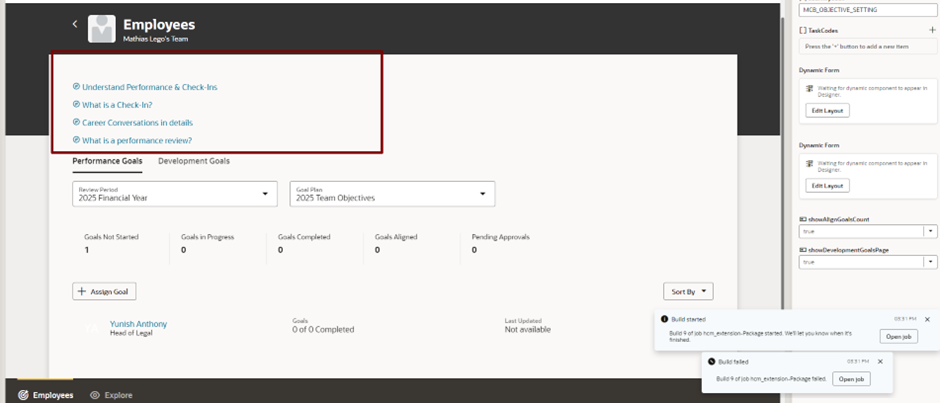
Task: Open Understand Performance & Check-Ins link
Action: point(149,87)
